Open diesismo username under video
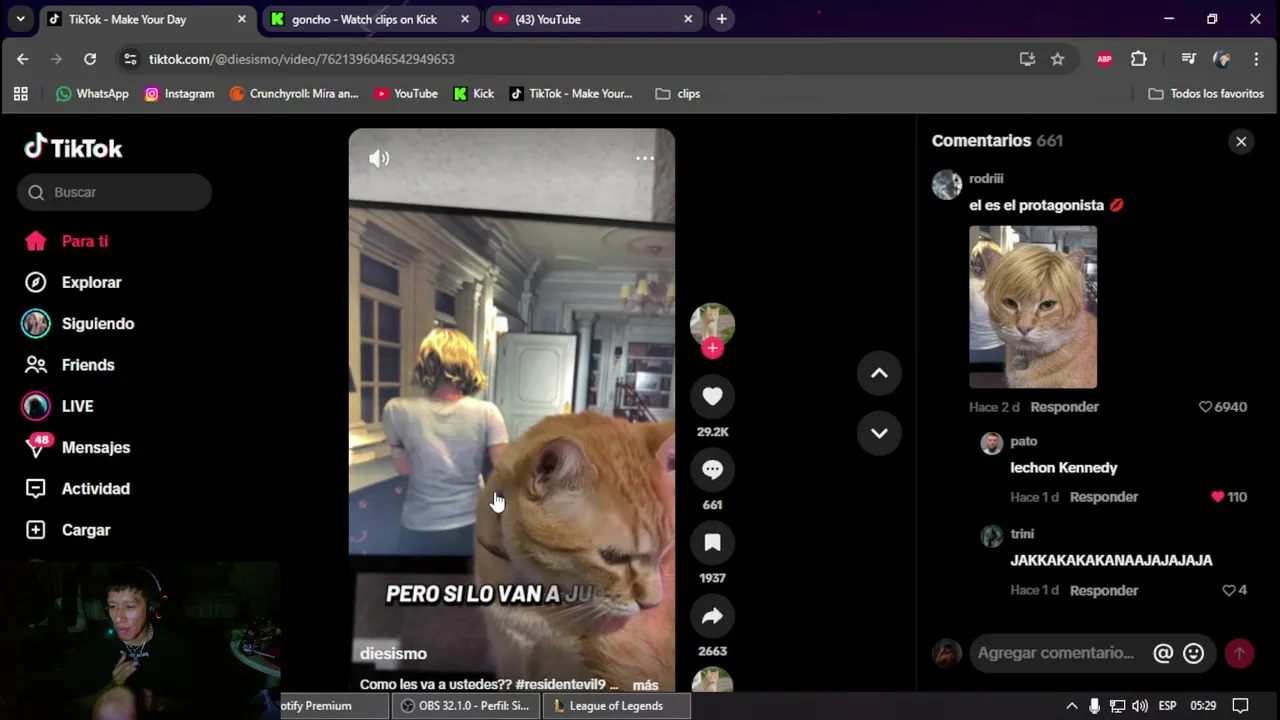Viewport: 1280px width, 720px height. [393, 653]
